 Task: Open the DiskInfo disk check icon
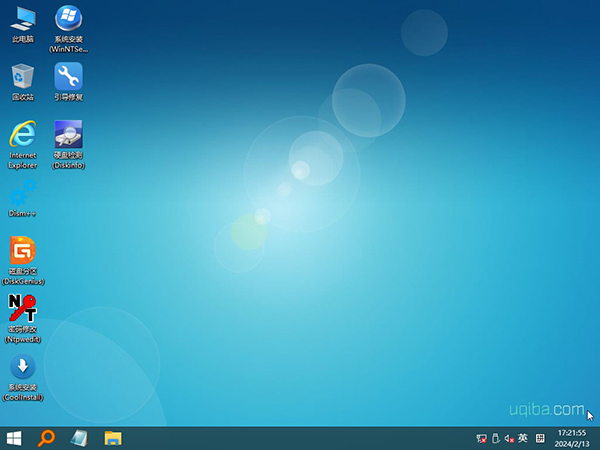tap(68, 134)
